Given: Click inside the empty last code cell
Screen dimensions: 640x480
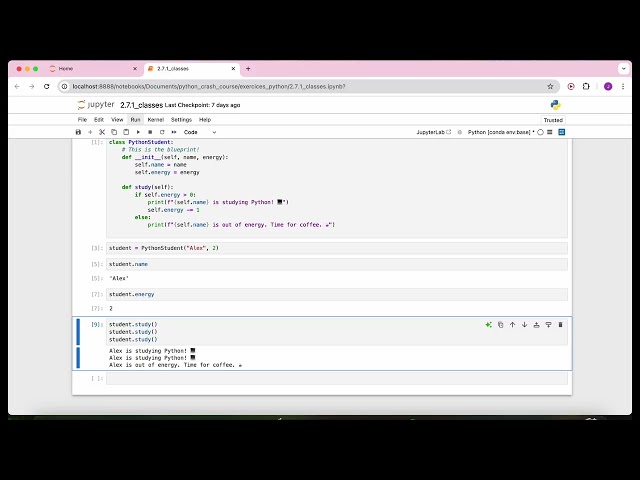Looking at the screenshot, I should click(337, 378).
